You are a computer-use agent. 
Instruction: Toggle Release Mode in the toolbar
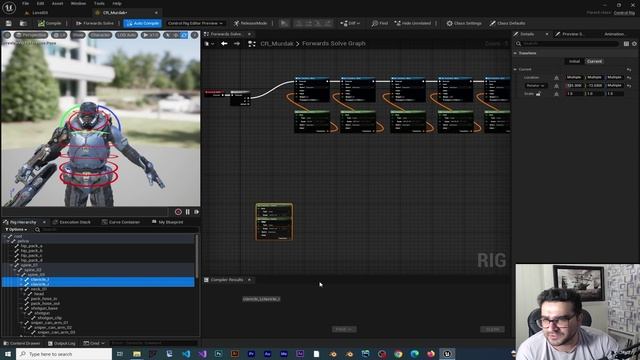pos(250,23)
